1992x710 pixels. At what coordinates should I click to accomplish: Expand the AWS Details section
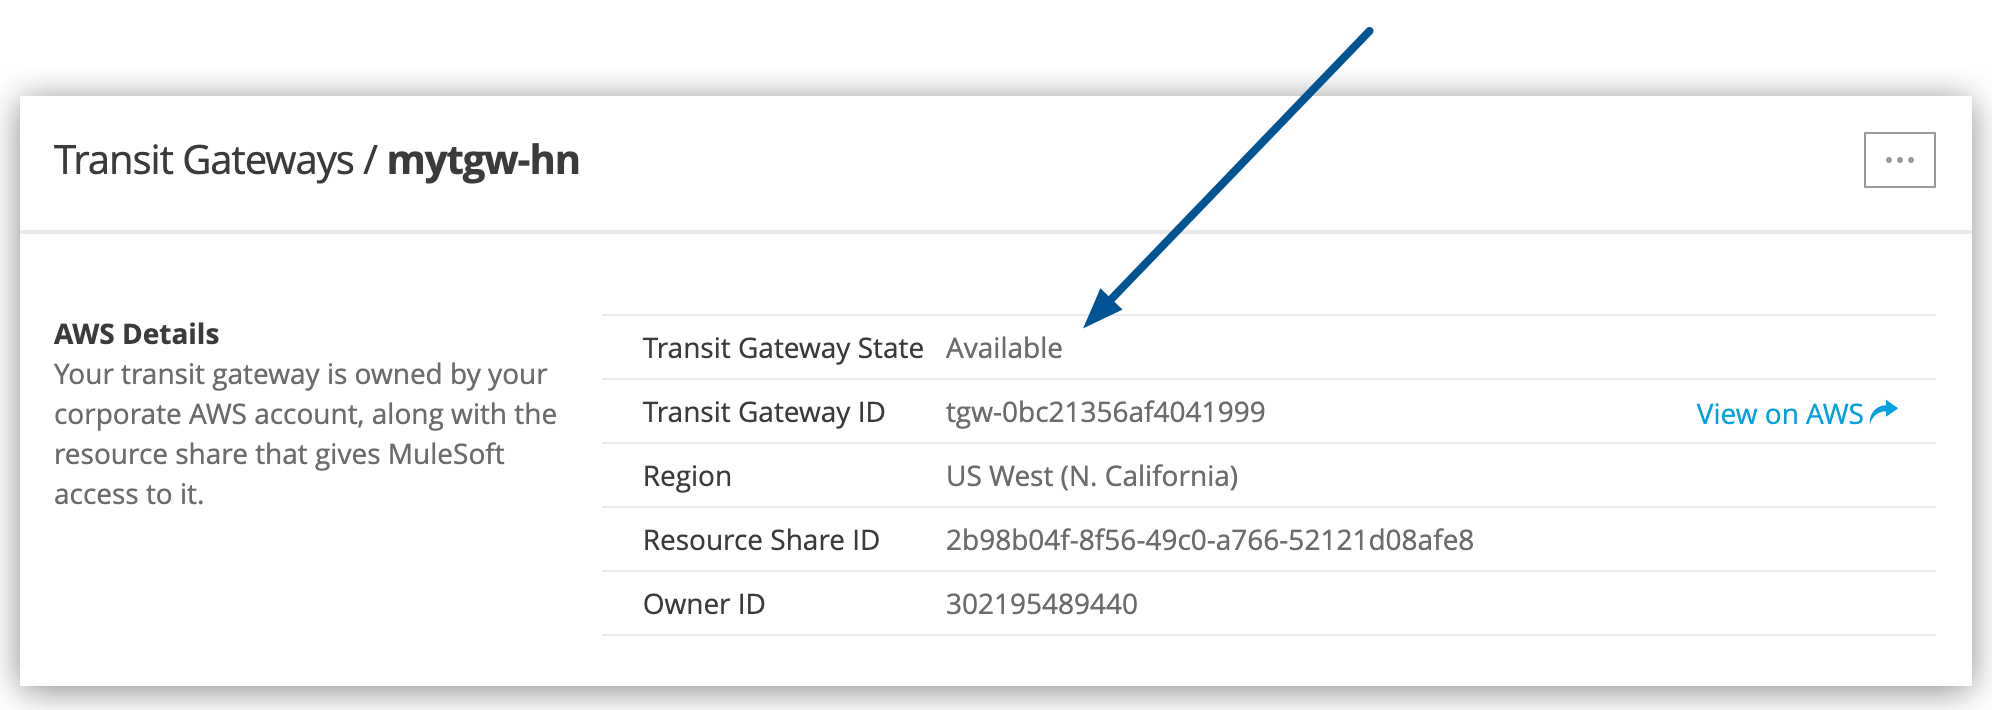pos(137,333)
